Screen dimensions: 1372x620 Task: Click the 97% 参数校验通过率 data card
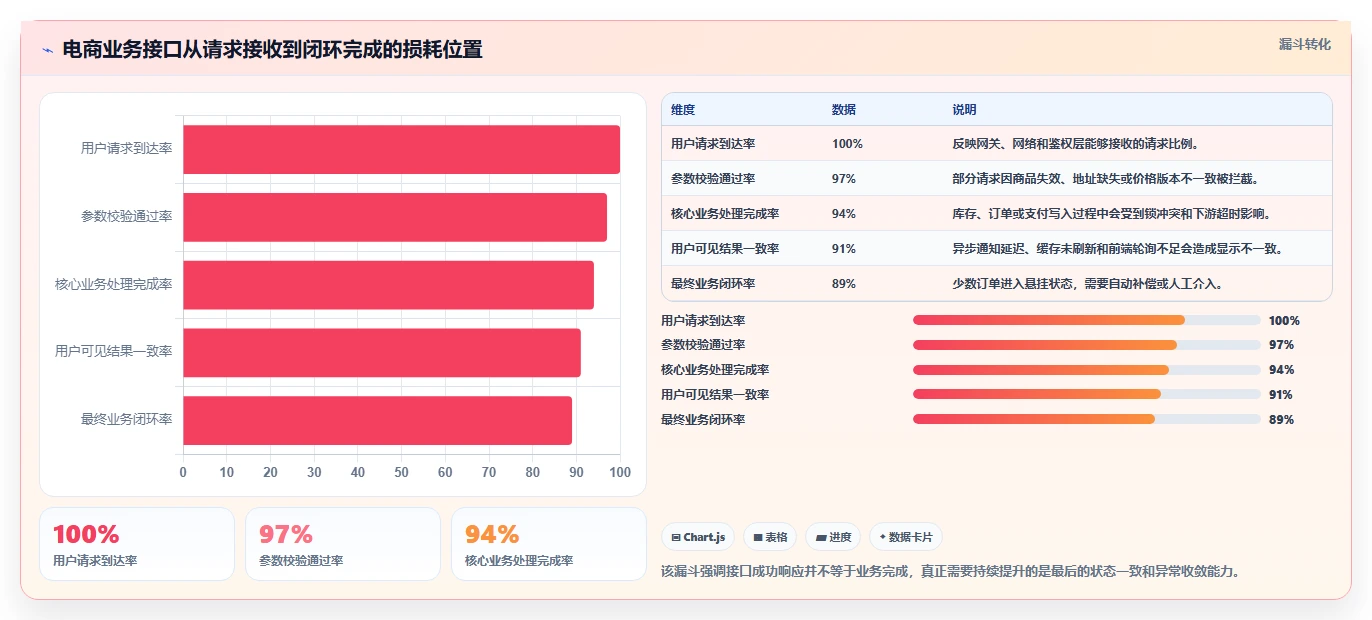(x=343, y=544)
